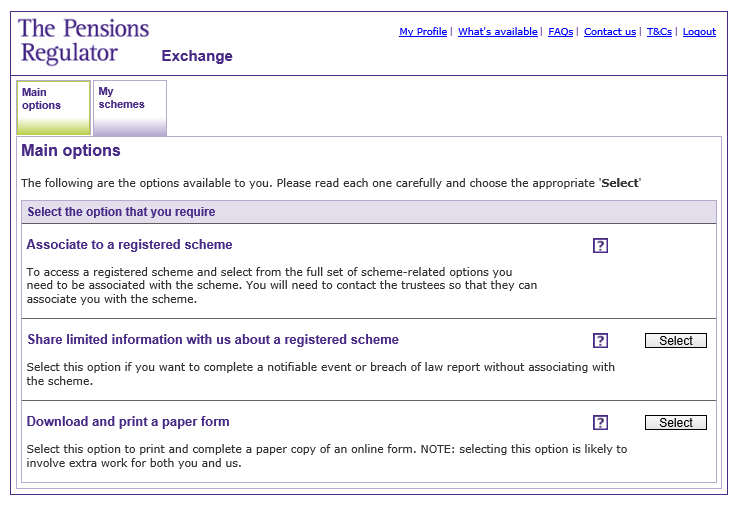Screen dimensions: 748x516
Task: Click help icon for Share limited information
Action: coord(600,341)
